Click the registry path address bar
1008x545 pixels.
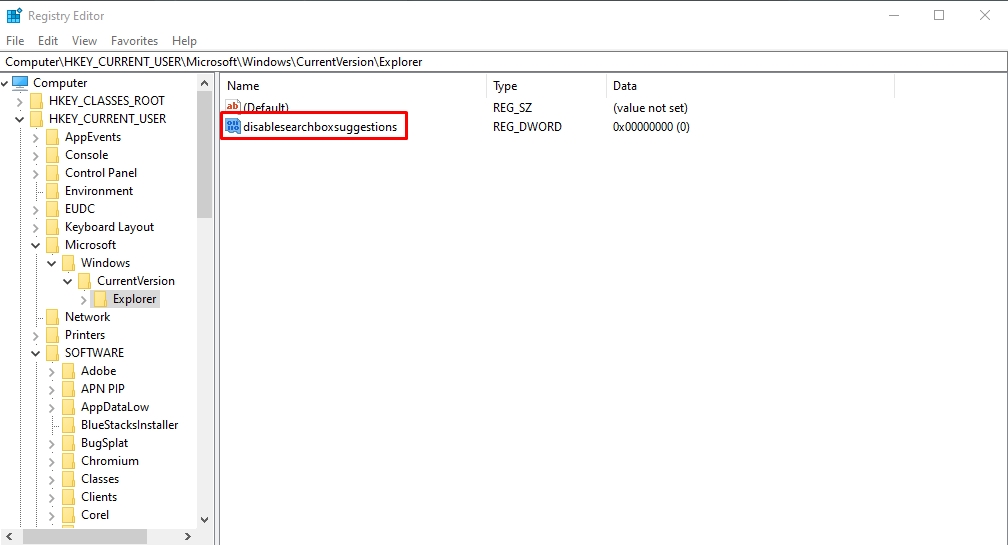coord(504,62)
